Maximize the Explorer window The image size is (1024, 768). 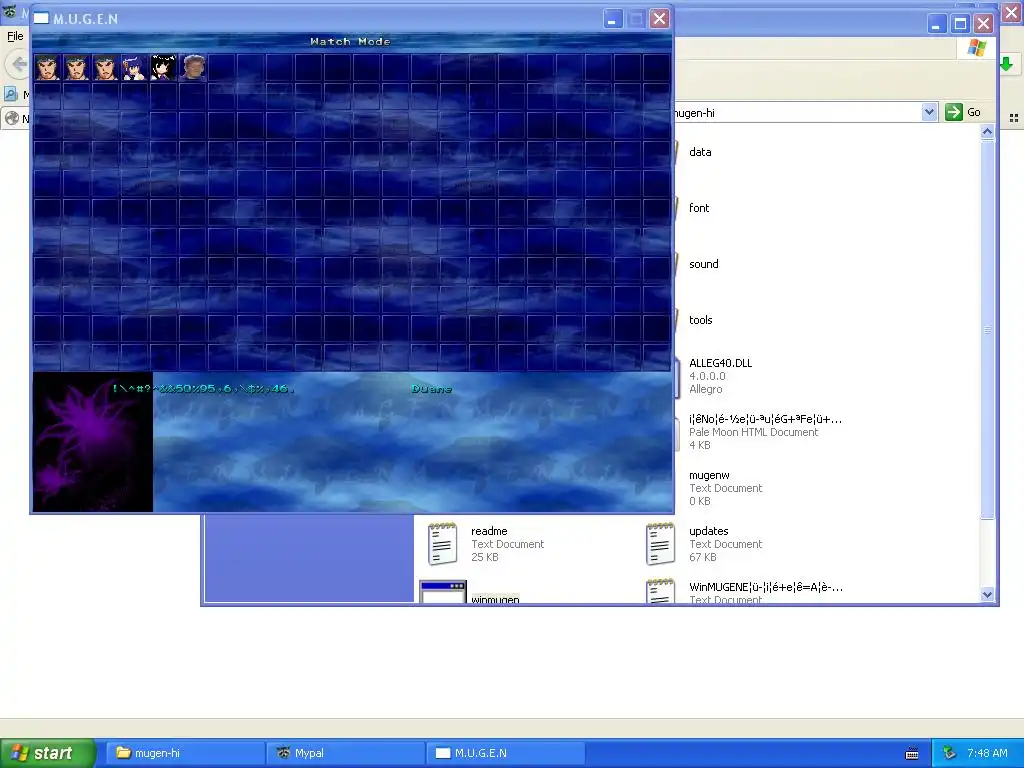point(960,24)
